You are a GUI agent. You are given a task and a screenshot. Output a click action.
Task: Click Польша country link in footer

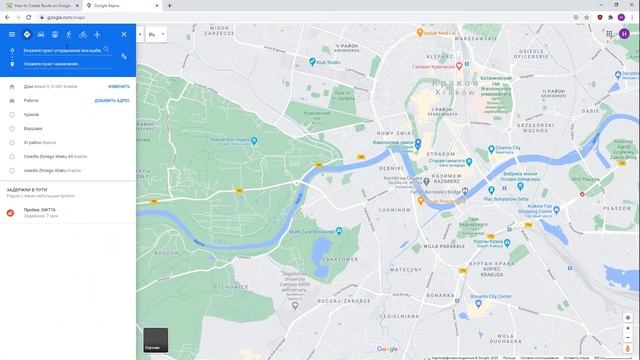click(509, 358)
